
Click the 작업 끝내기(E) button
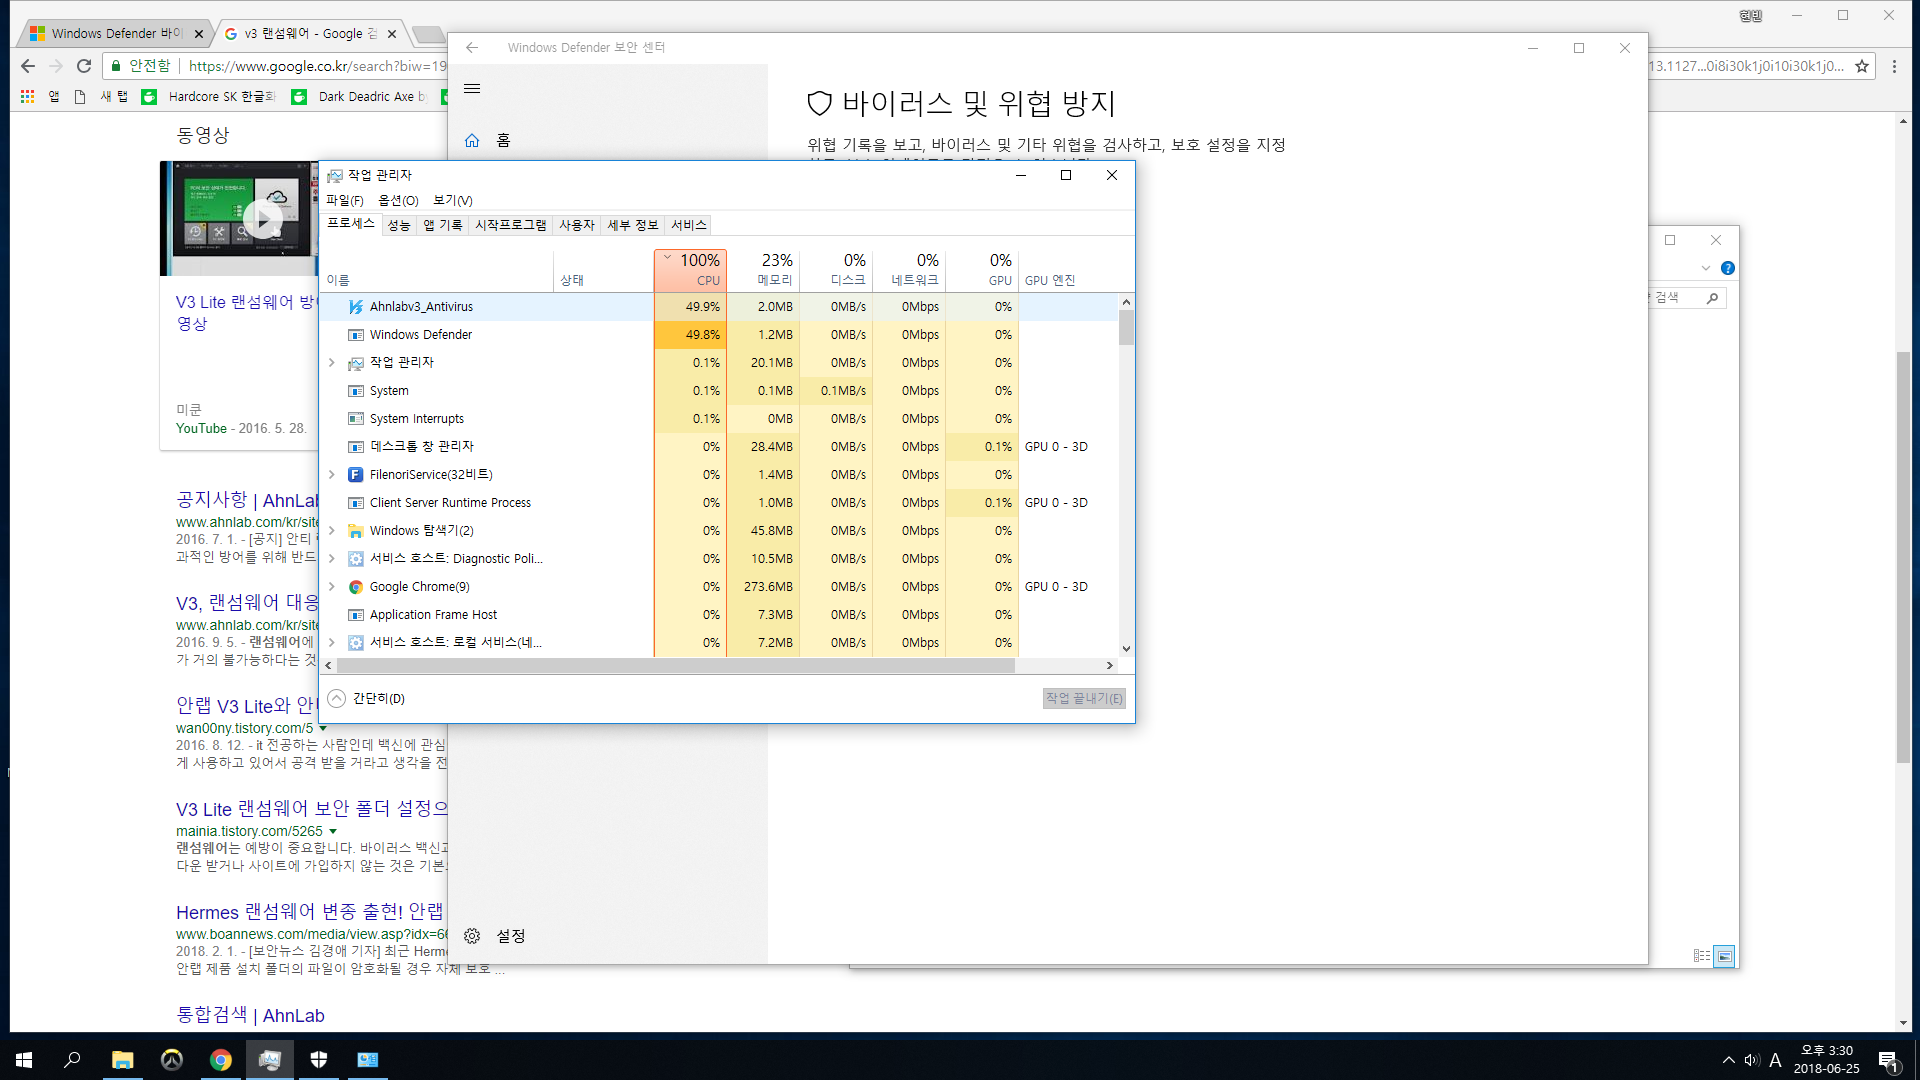point(1083,698)
